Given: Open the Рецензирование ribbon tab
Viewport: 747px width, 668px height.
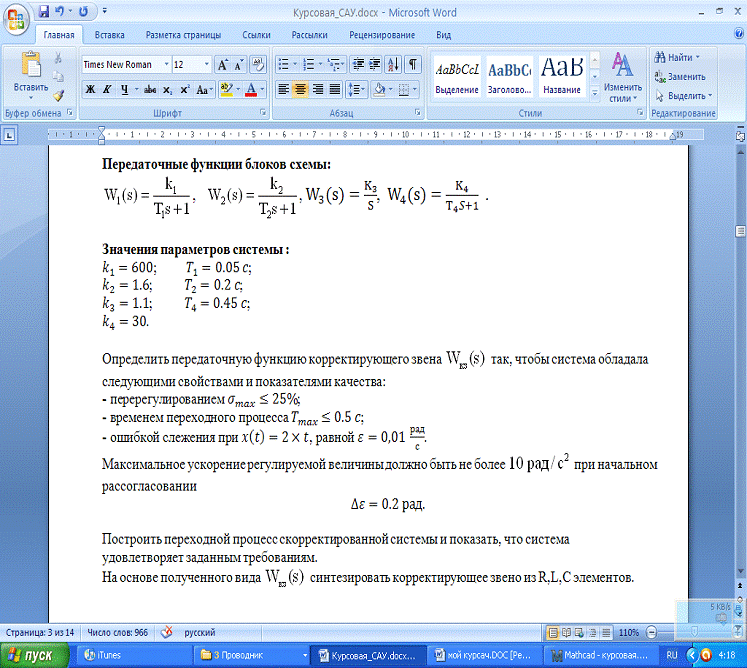Looking at the screenshot, I should (x=381, y=34).
